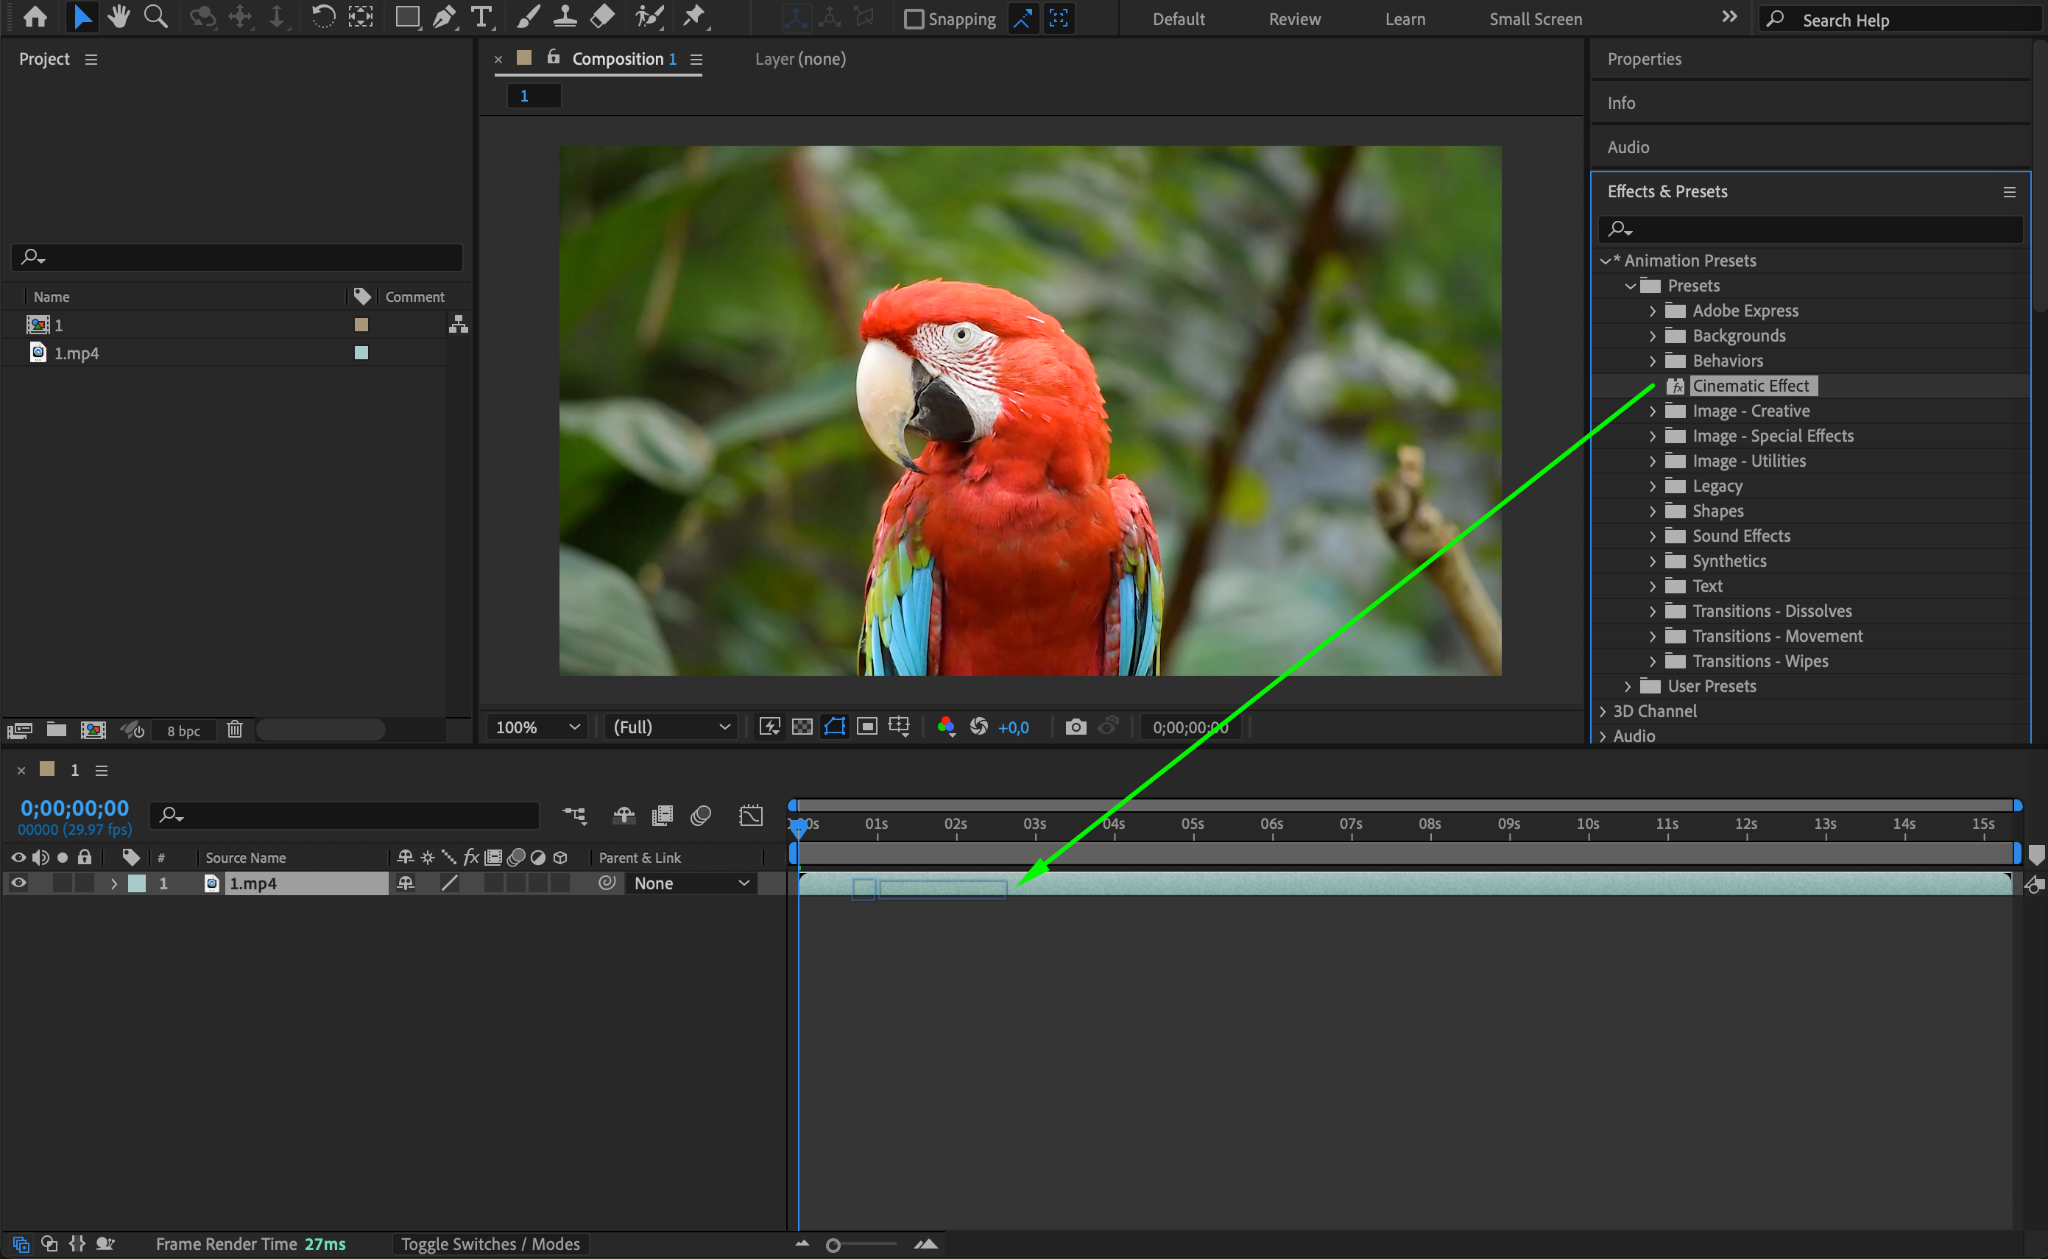Select the Type text tool
This screenshot has height=1259, width=2048.
point(481,17)
